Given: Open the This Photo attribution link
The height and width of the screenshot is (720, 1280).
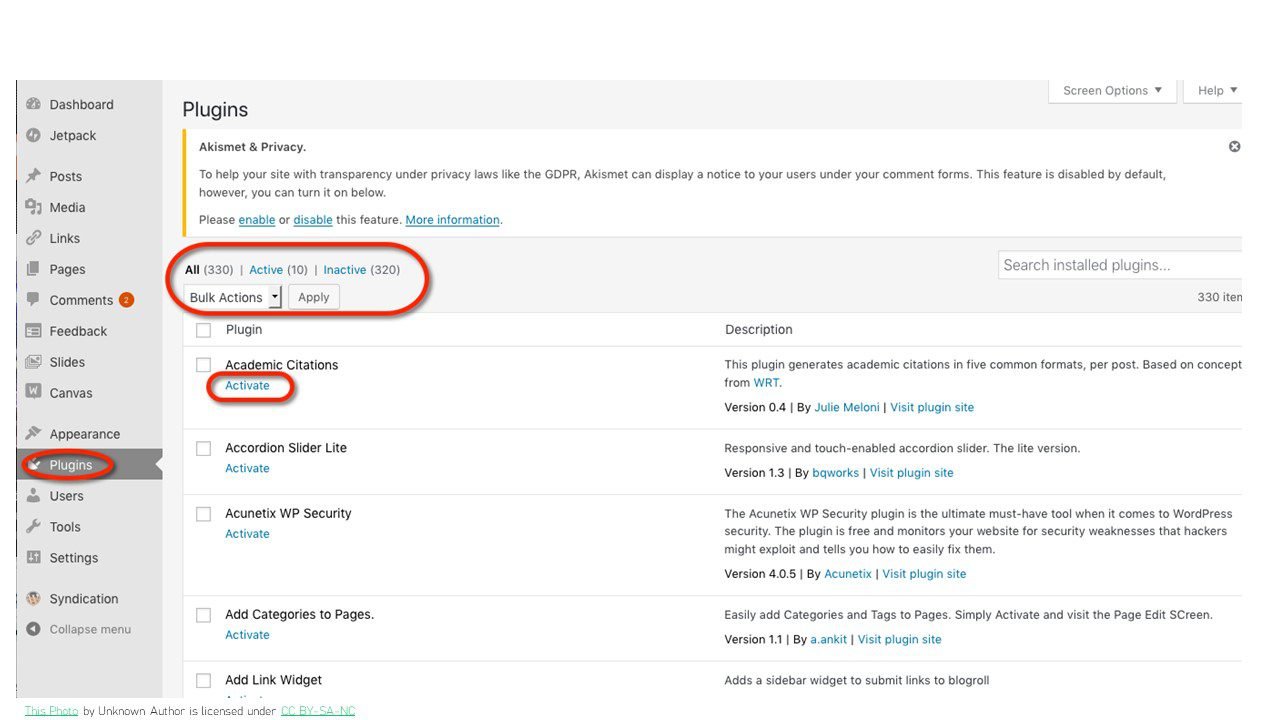Looking at the screenshot, I should tap(51, 711).
